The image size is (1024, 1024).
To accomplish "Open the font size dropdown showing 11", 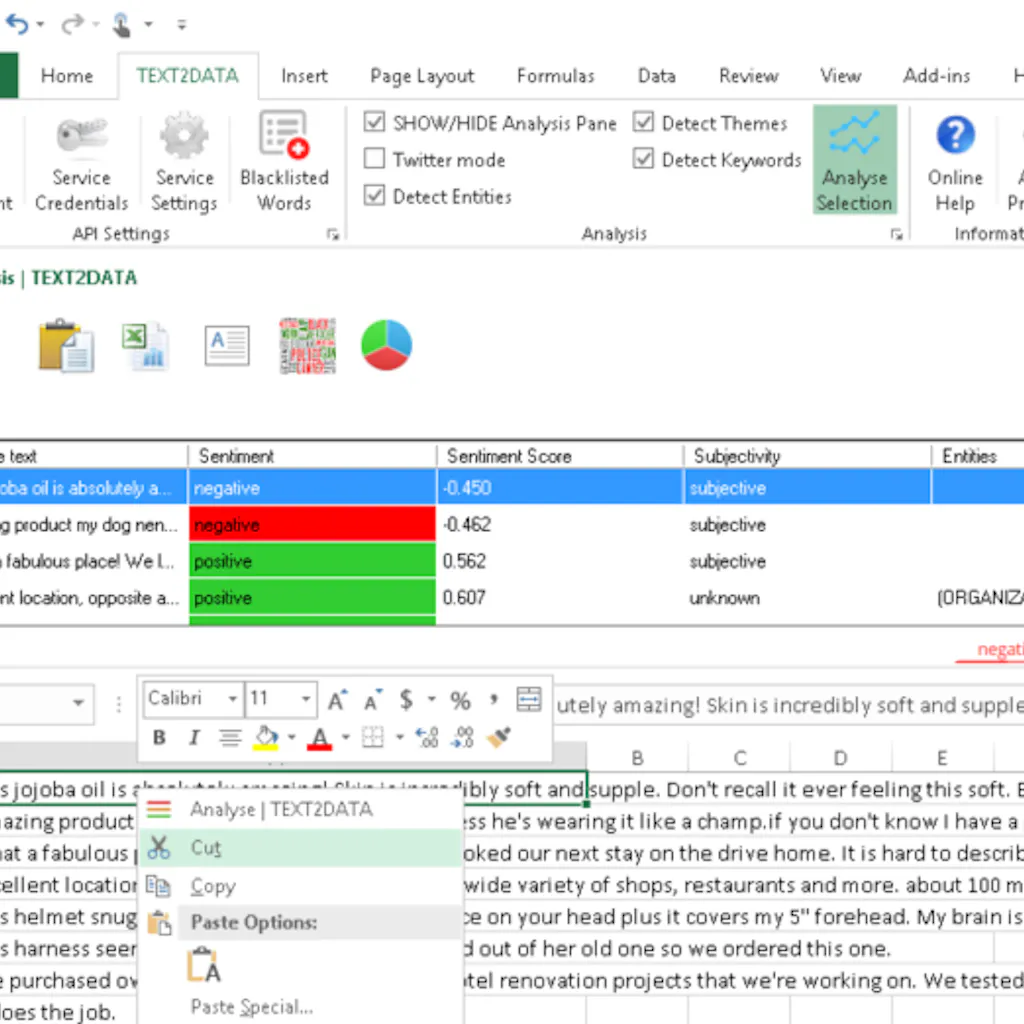I will point(303,699).
